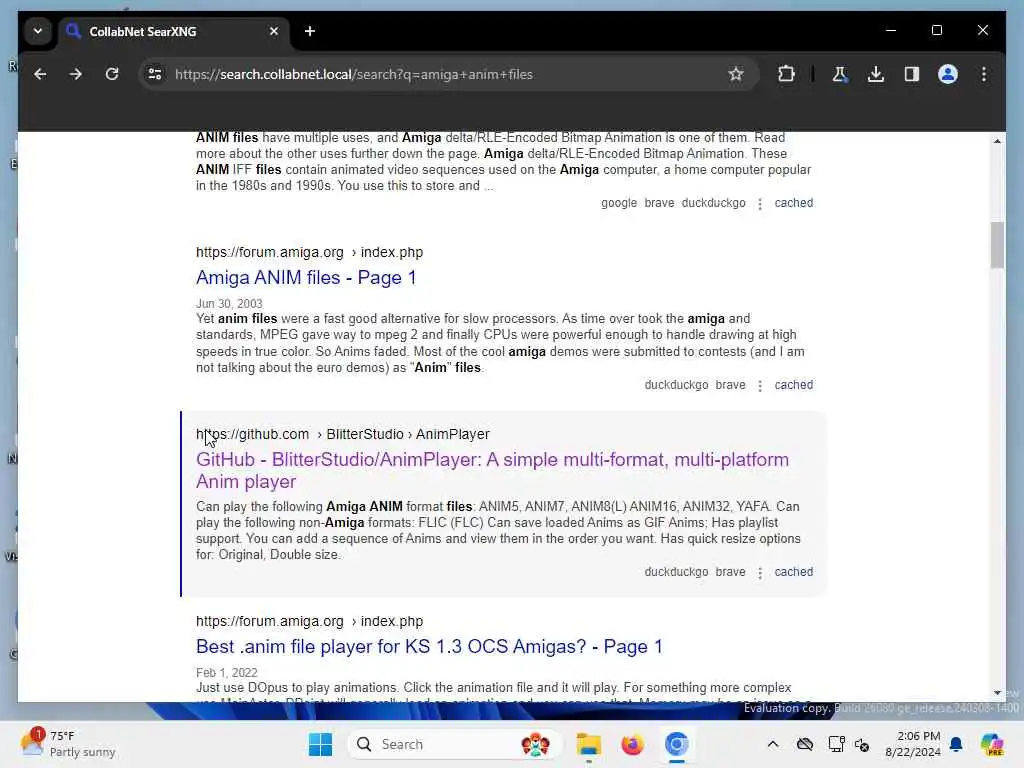Screen dimensions: 1024x768
Task: Expand more options for Amiga ANIM files result
Action: click(x=760, y=386)
